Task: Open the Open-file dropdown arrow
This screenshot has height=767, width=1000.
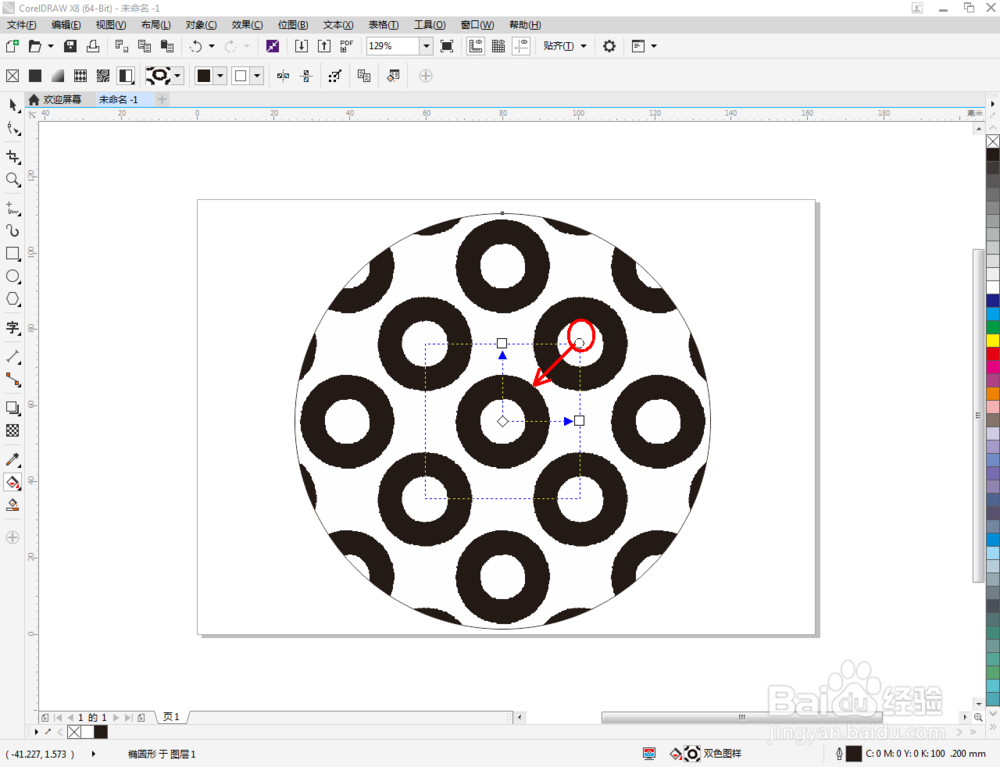Action: point(50,46)
